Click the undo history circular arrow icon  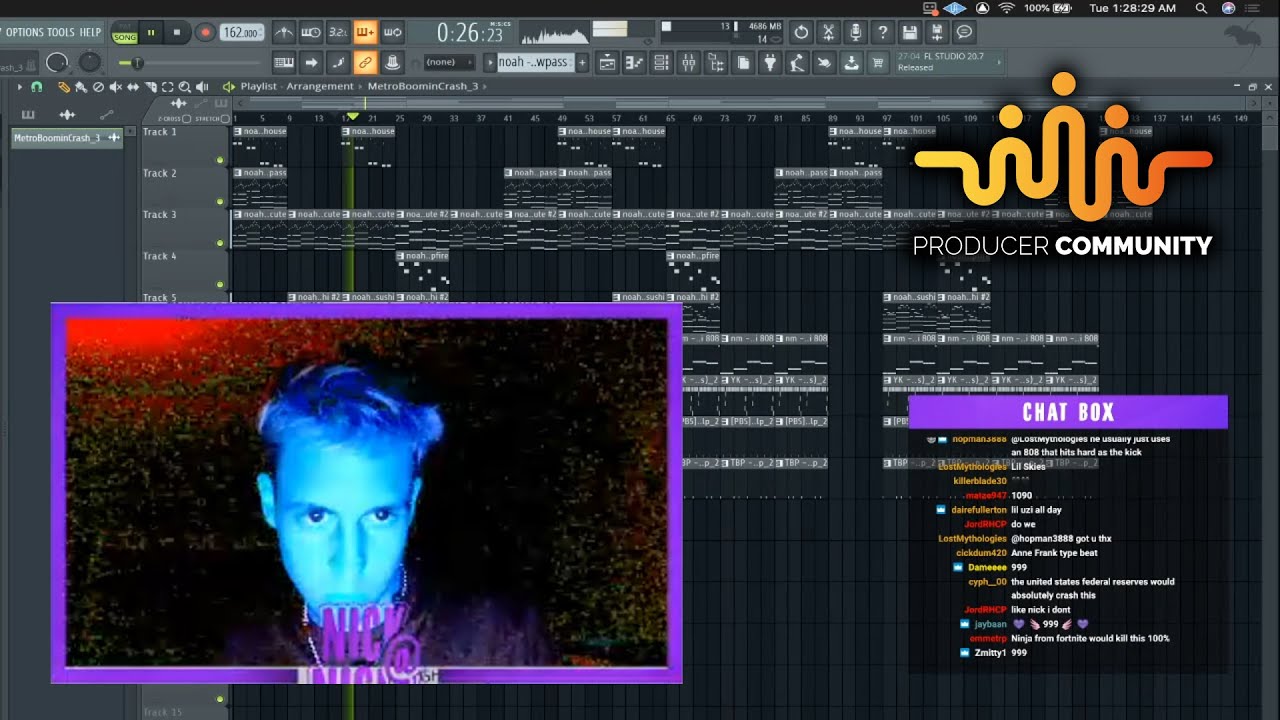pos(801,32)
